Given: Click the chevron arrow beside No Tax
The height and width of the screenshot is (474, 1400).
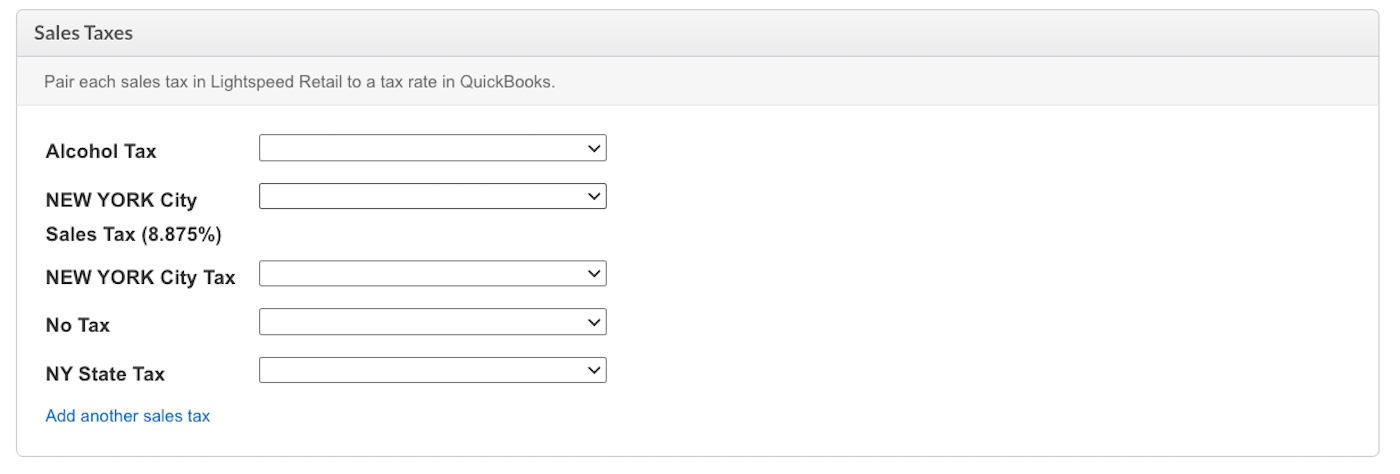Looking at the screenshot, I should click(x=594, y=322).
